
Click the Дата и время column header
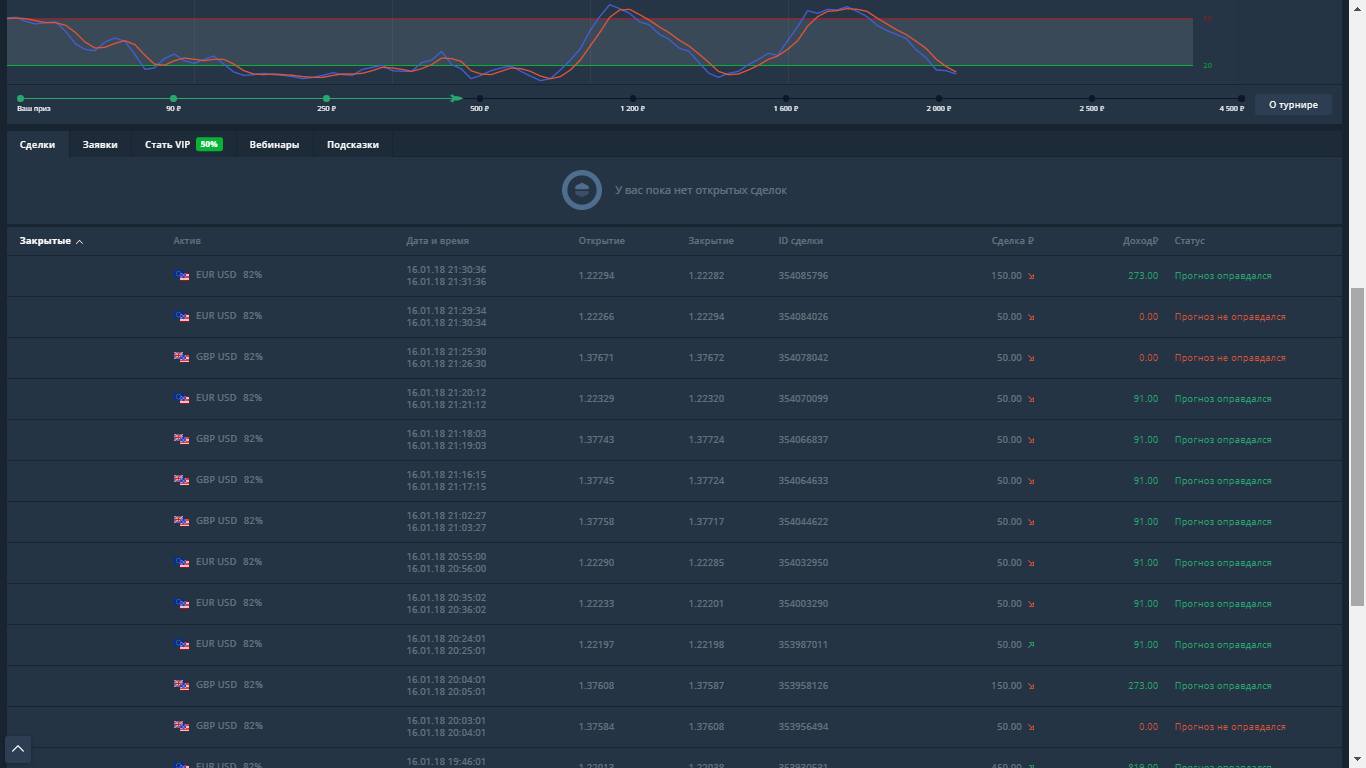(x=437, y=241)
